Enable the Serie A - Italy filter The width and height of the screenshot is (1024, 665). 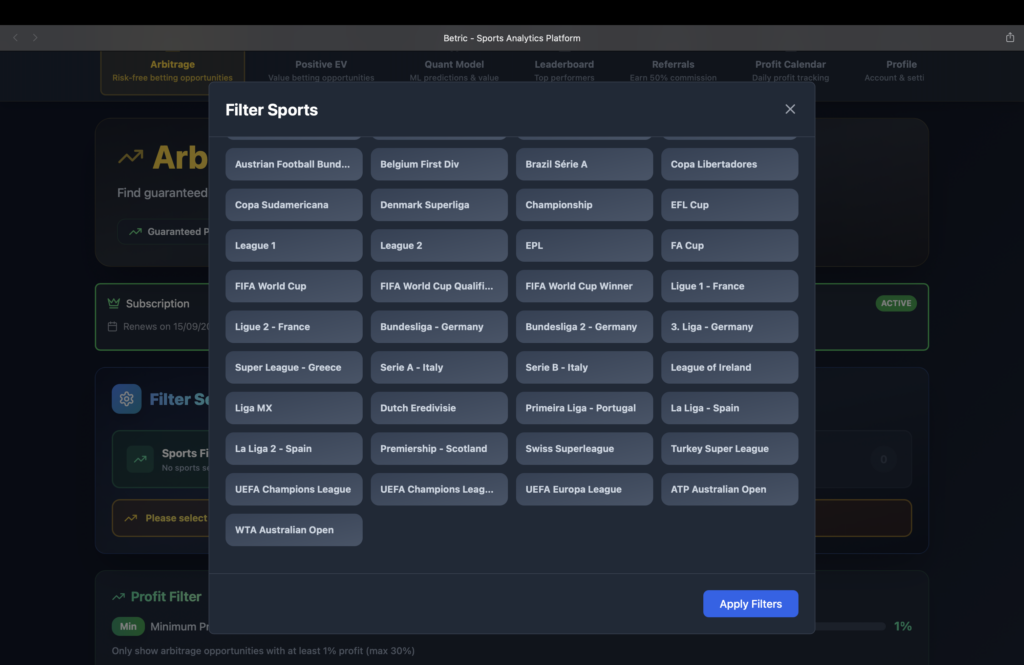[x=438, y=368]
